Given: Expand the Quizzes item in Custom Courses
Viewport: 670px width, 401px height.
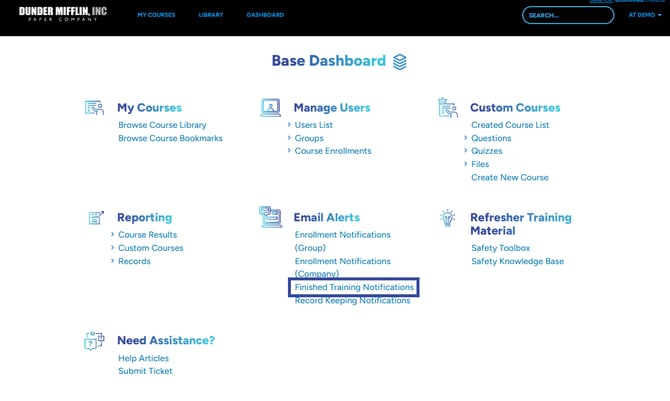Looking at the screenshot, I should coord(487,151).
